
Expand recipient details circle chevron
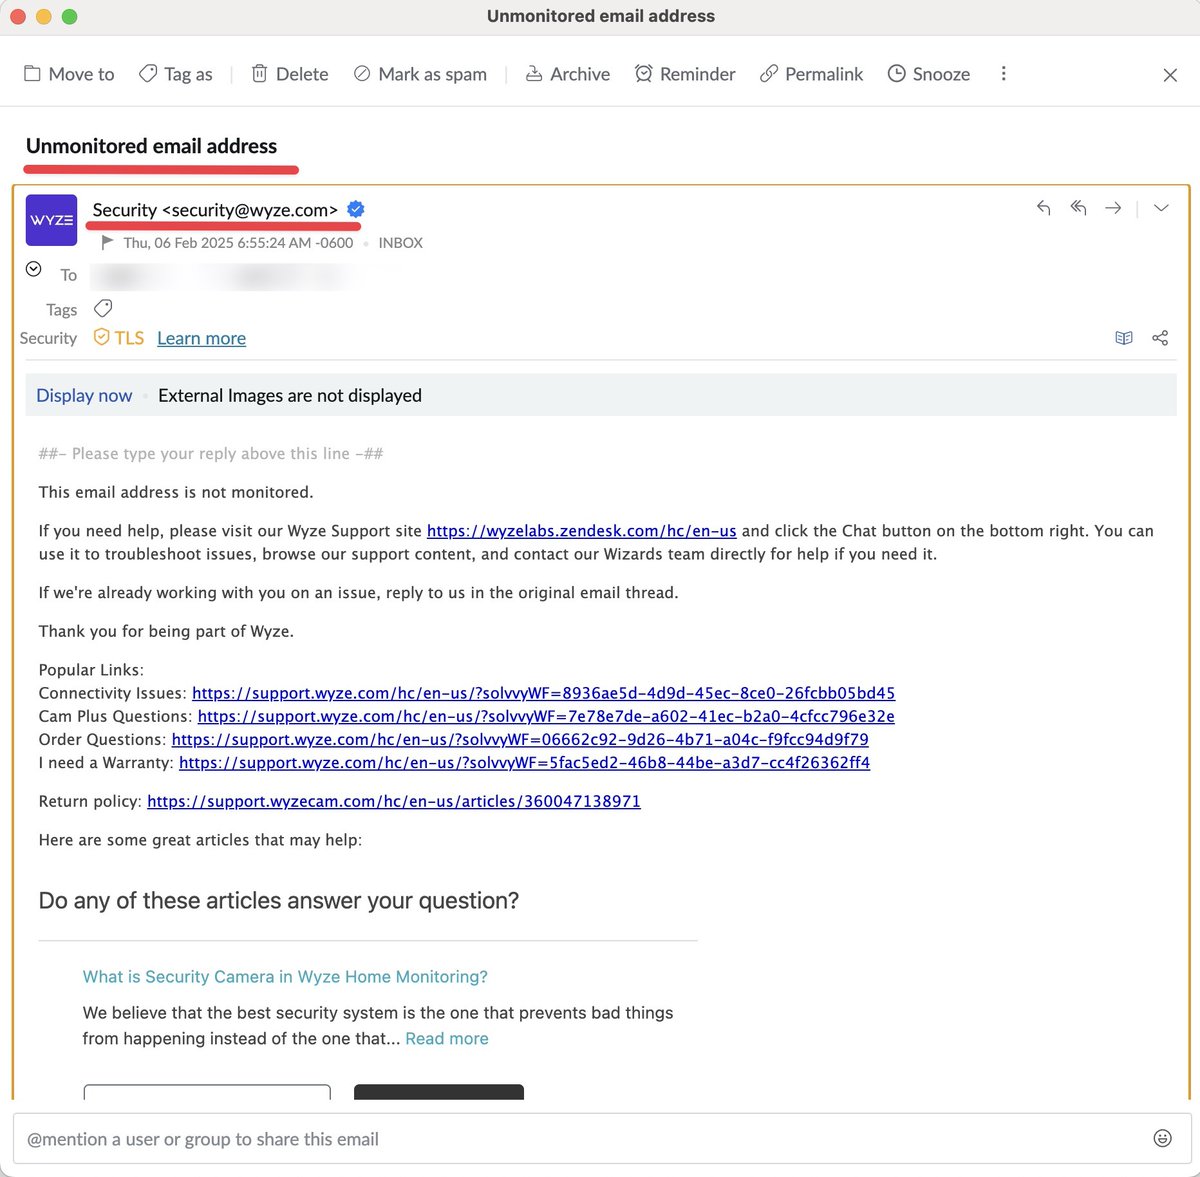(33, 269)
